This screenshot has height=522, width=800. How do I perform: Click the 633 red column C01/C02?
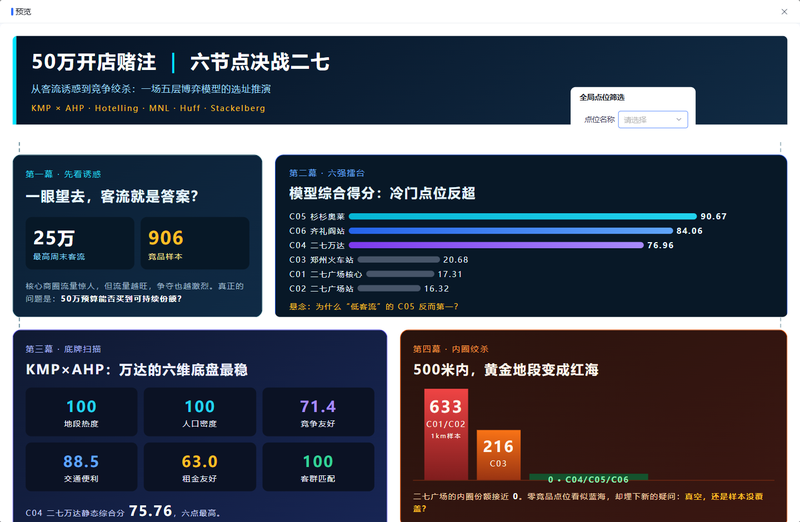coord(446,434)
